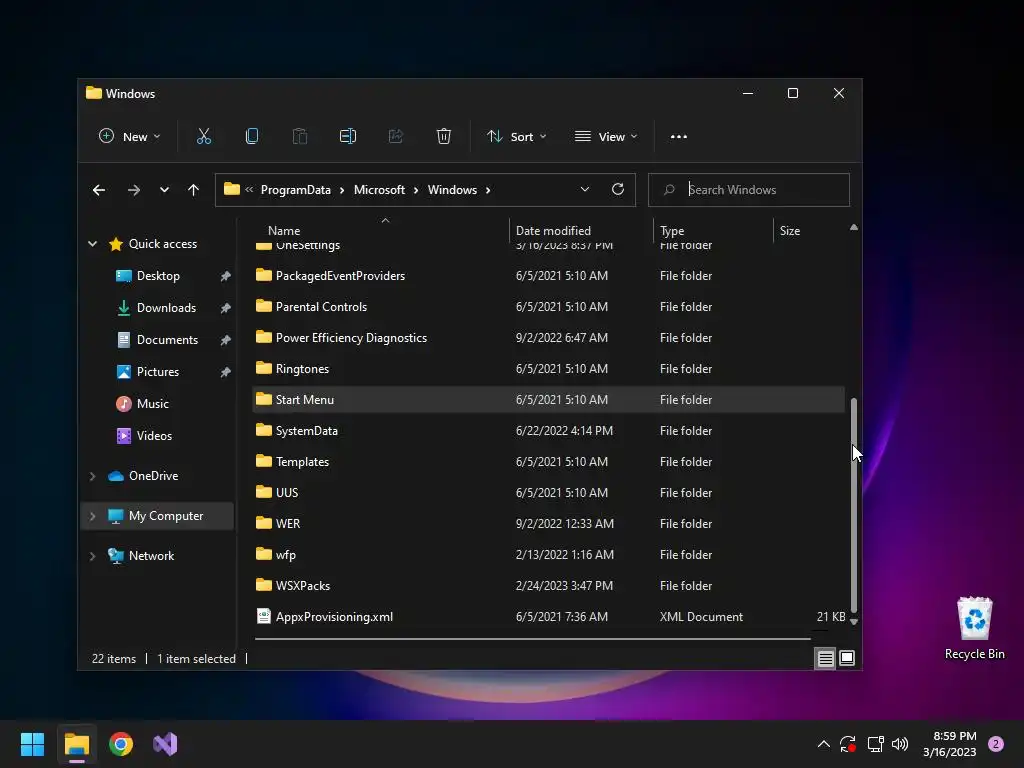1024x768 pixels.
Task: Open Recycle Bin on desktop
Action: pyautogui.click(x=974, y=628)
